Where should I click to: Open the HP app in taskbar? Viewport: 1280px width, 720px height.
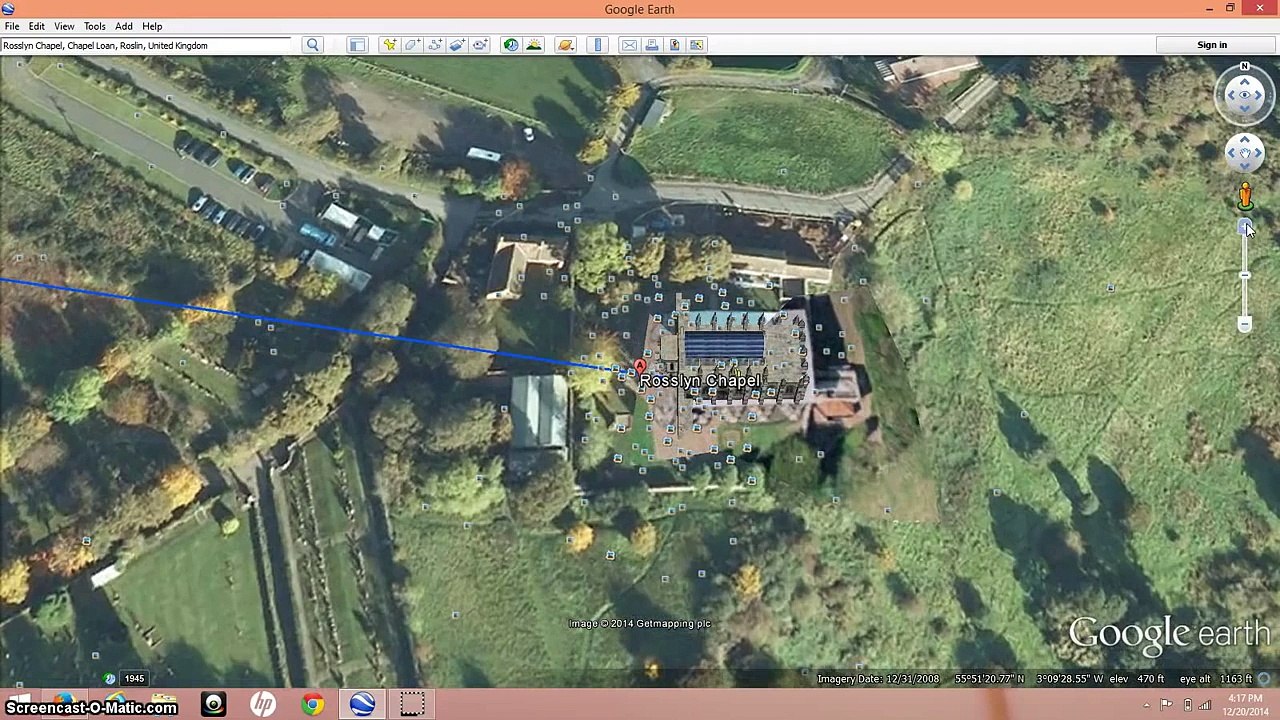pyautogui.click(x=263, y=704)
